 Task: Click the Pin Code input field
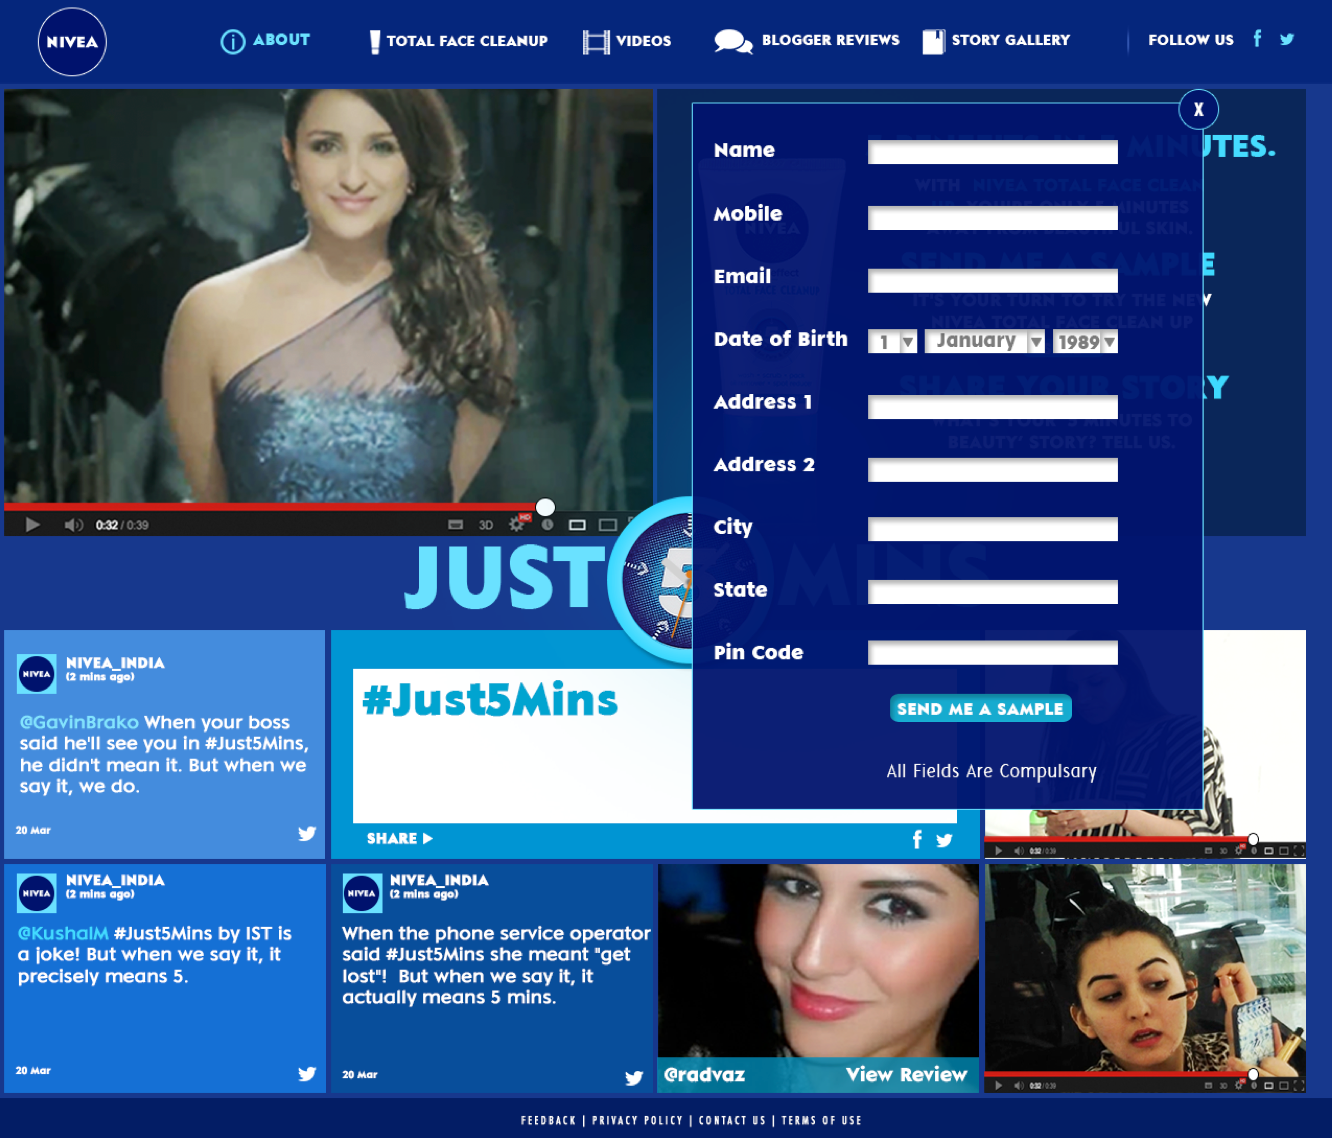pyautogui.click(x=993, y=653)
